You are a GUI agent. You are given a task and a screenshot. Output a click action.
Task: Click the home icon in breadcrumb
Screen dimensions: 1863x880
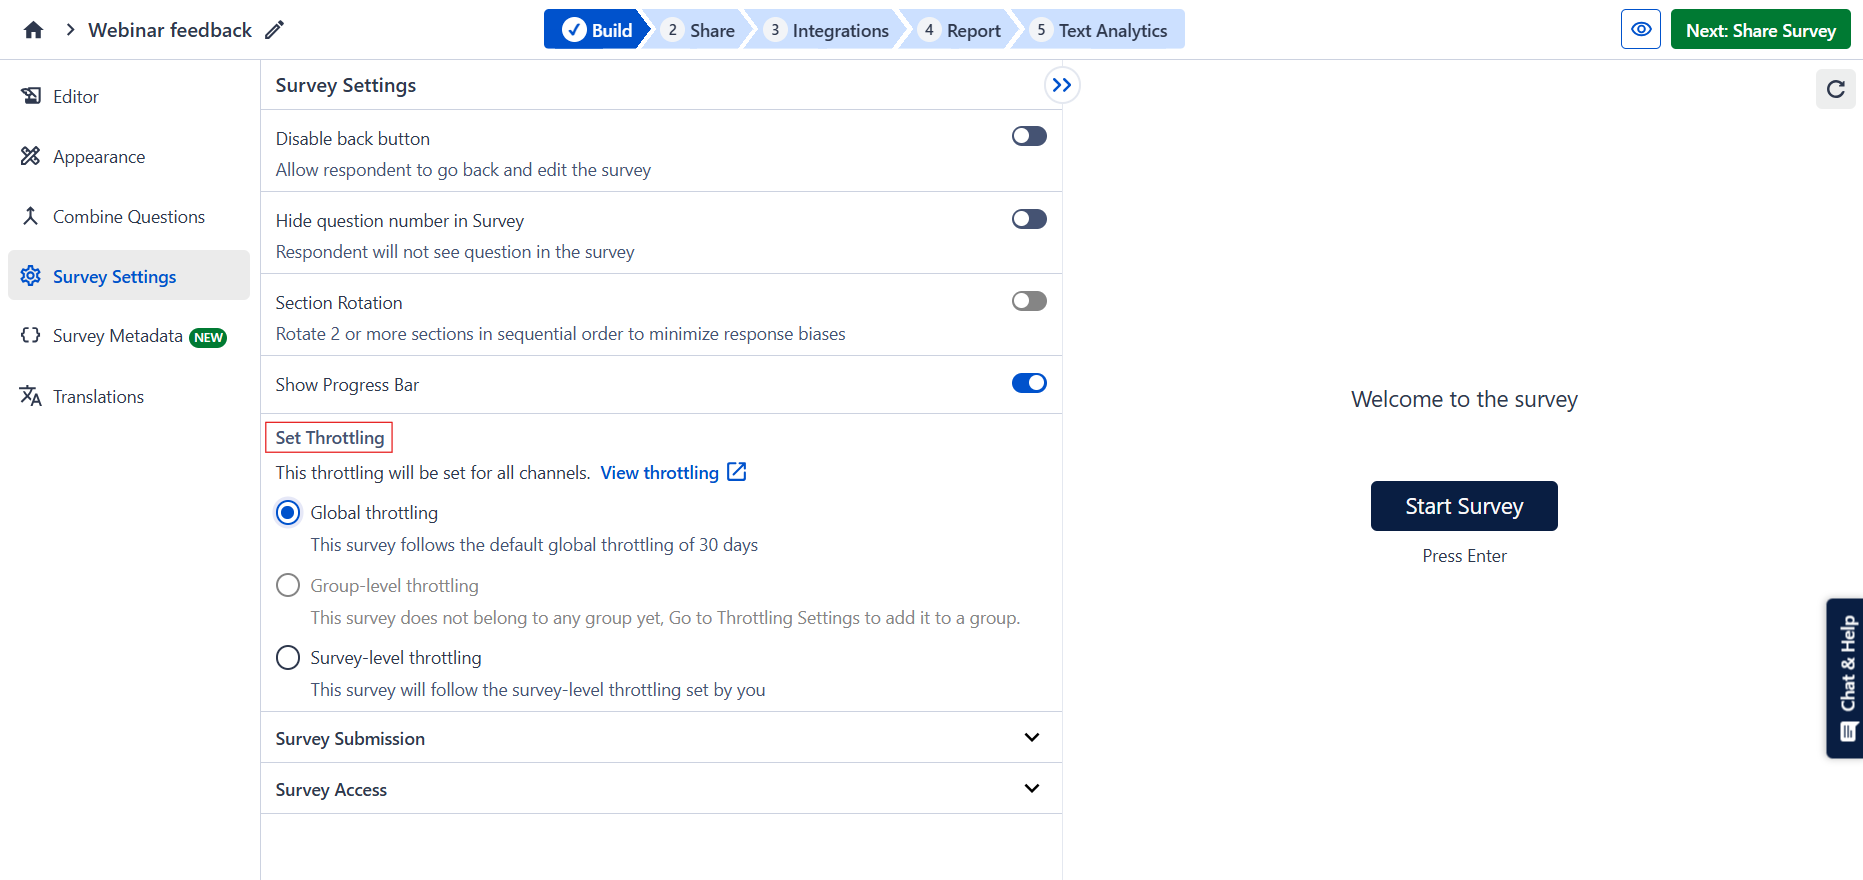(x=33, y=30)
